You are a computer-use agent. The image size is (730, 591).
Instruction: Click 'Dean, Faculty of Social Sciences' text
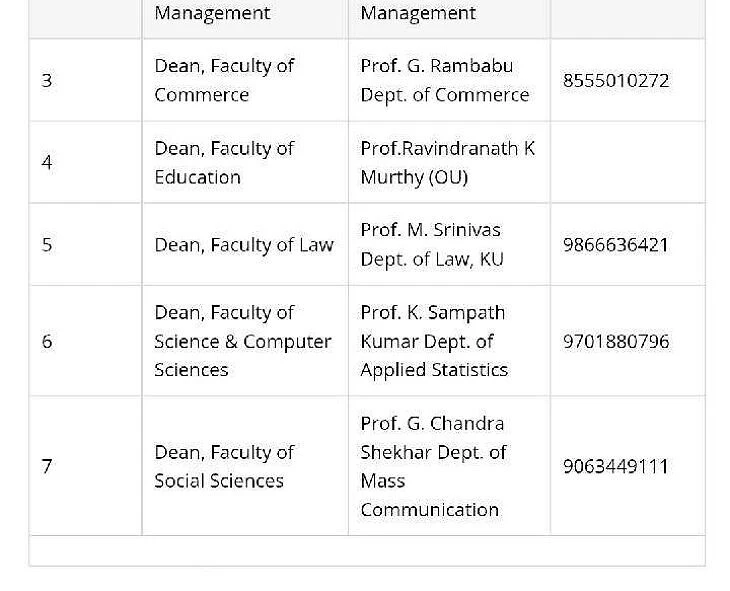pos(224,466)
